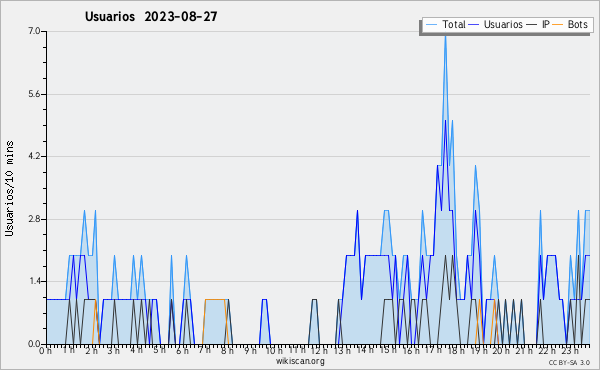Click the orange Bots legend line
The image size is (600, 370).
(558, 24)
